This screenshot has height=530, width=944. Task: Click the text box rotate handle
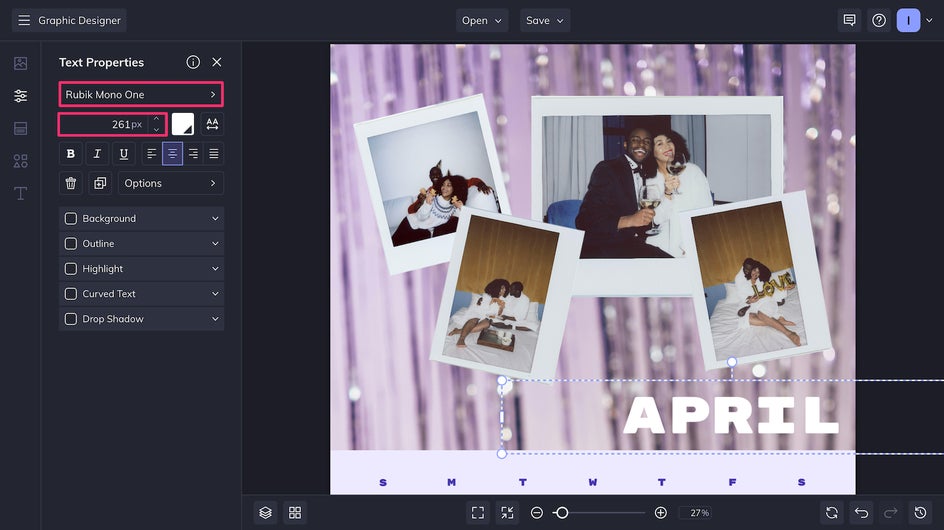tap(731, 362)
